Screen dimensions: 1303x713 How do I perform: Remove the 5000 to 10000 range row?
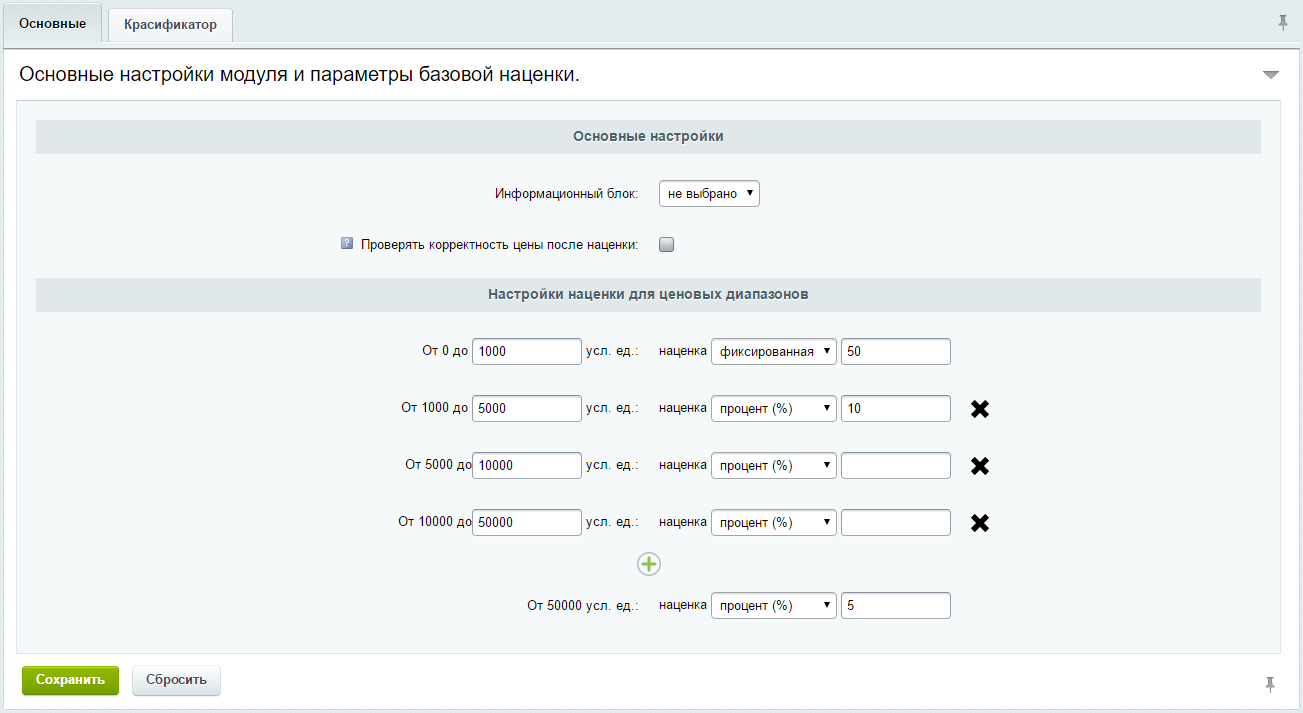point(980,466)
